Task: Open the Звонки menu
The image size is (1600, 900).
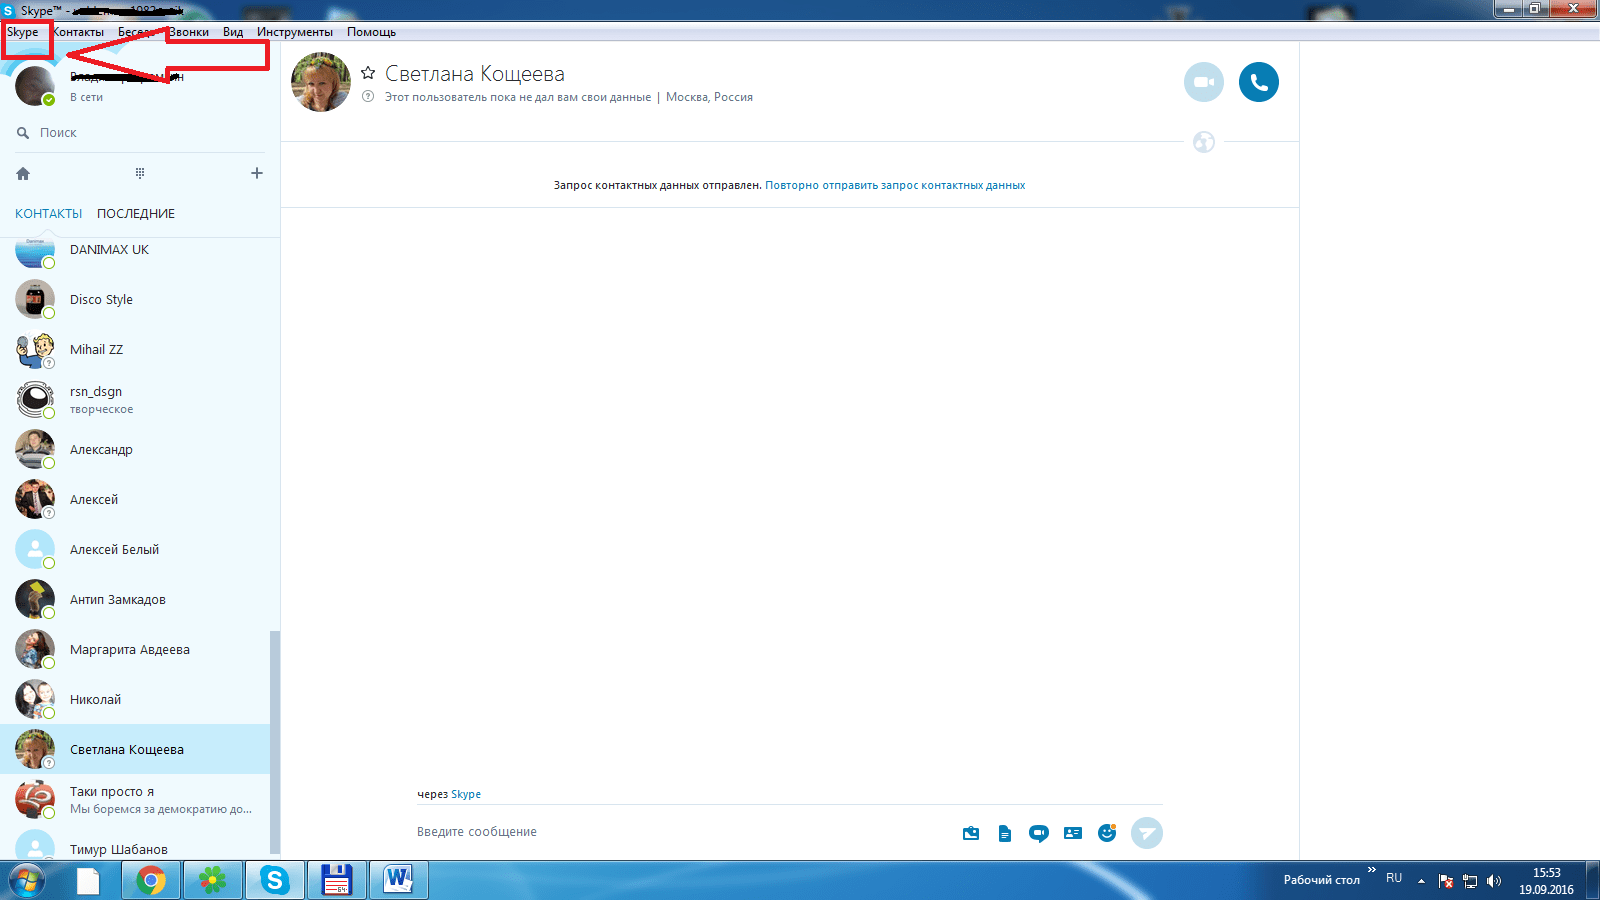Action: (189, 32)
